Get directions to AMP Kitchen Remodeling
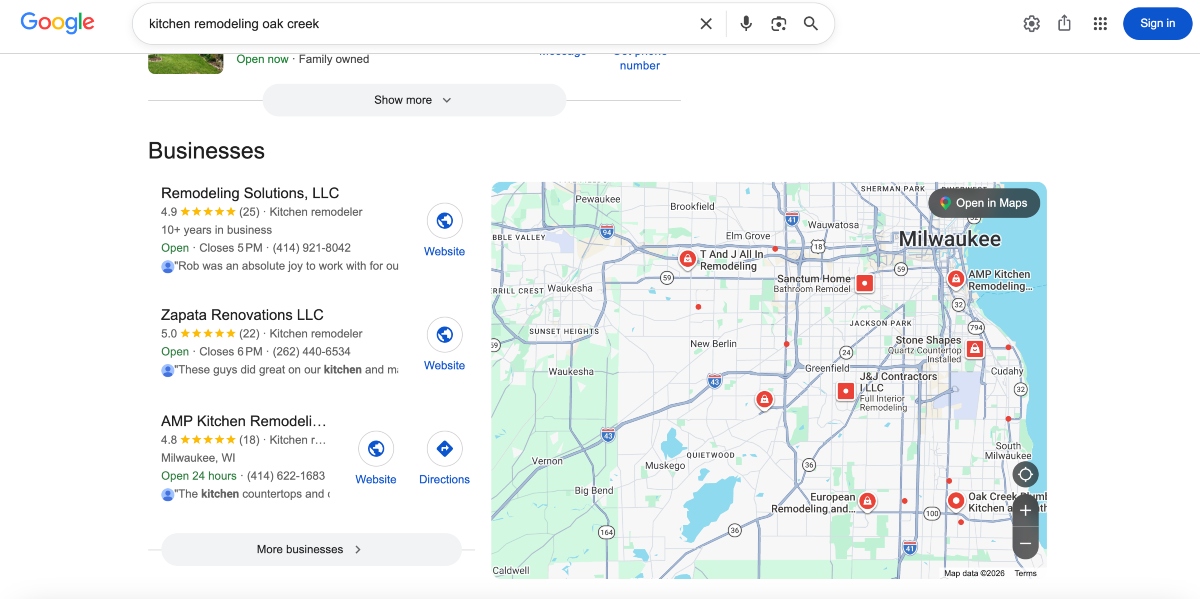Screen dimensions: 1200x599 (445, 449)
